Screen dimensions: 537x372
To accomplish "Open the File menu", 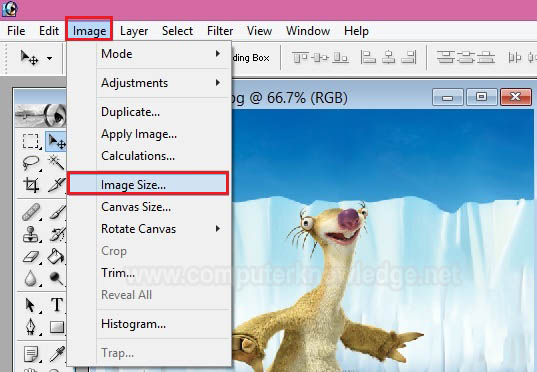I will 16,31.
